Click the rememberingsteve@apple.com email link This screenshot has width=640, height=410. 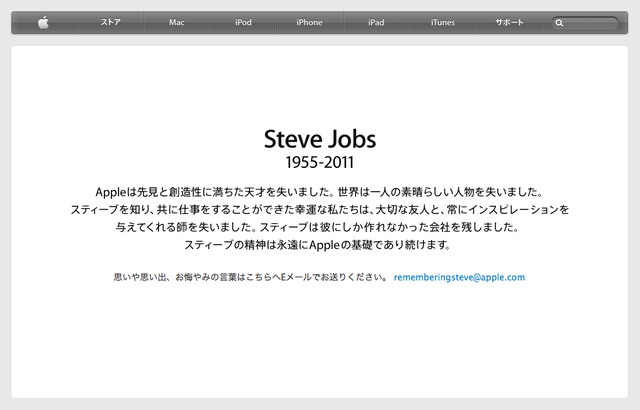pos(459,277)
